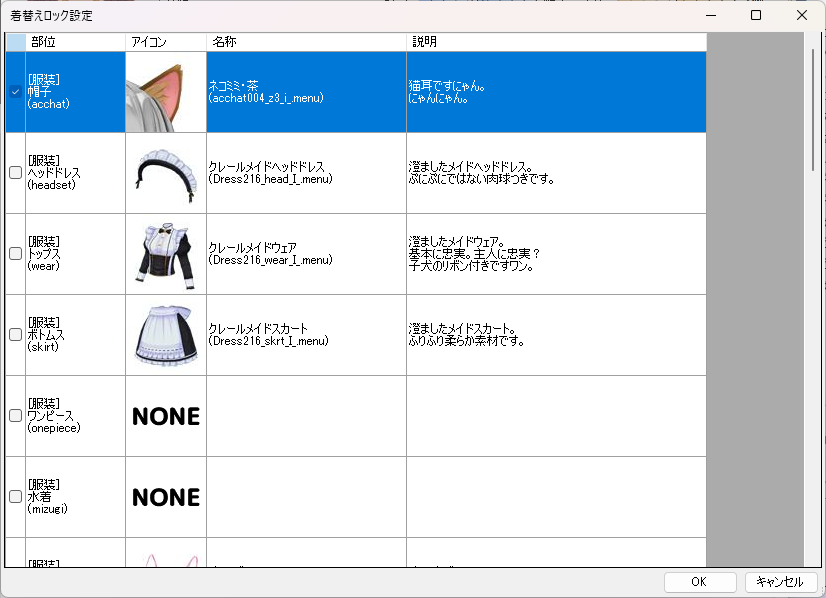Check the skirt bottoms checkbox
Screen dimensions: 826x598
15,335
